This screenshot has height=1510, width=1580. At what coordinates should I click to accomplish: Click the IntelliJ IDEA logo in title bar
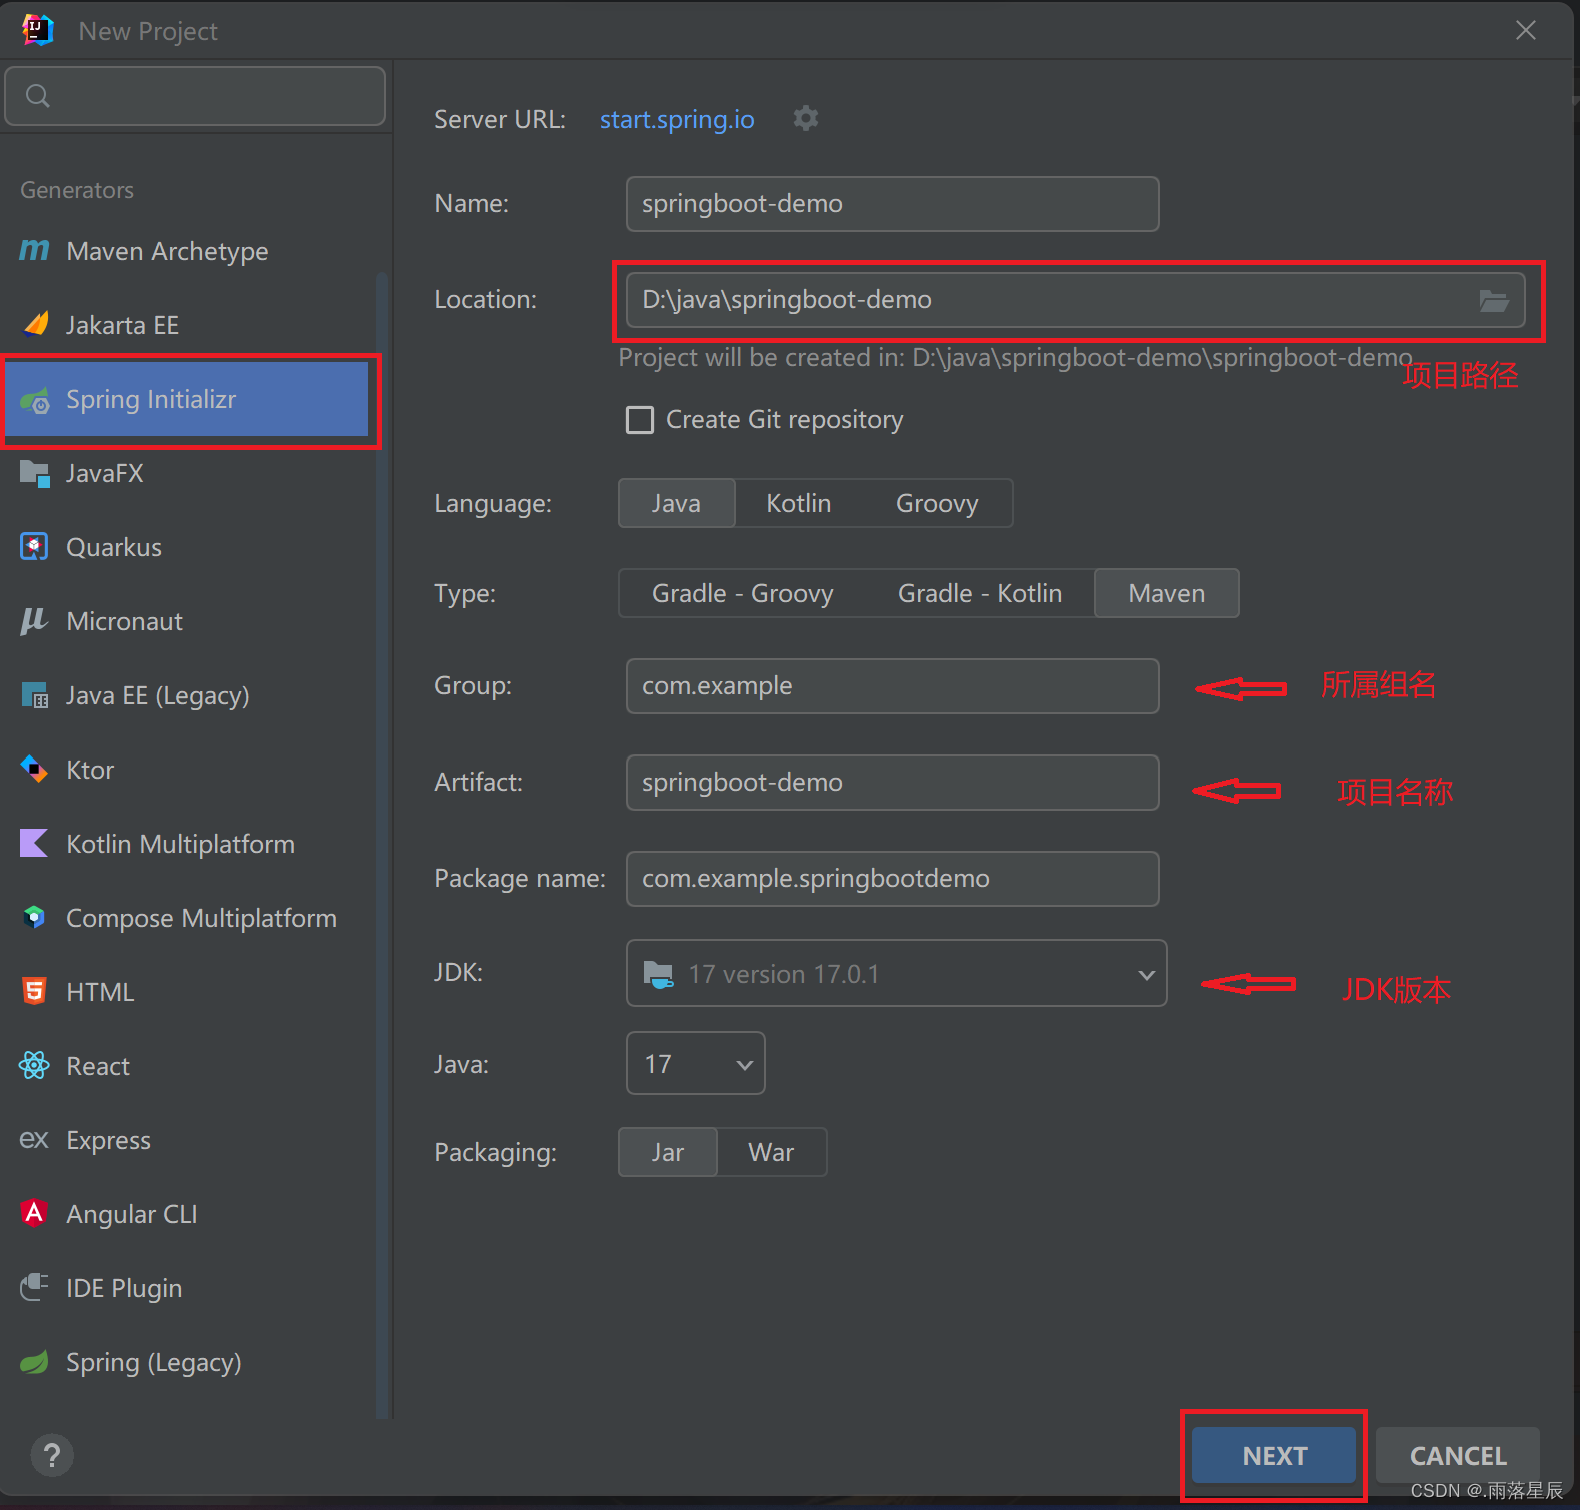[37, 30]
